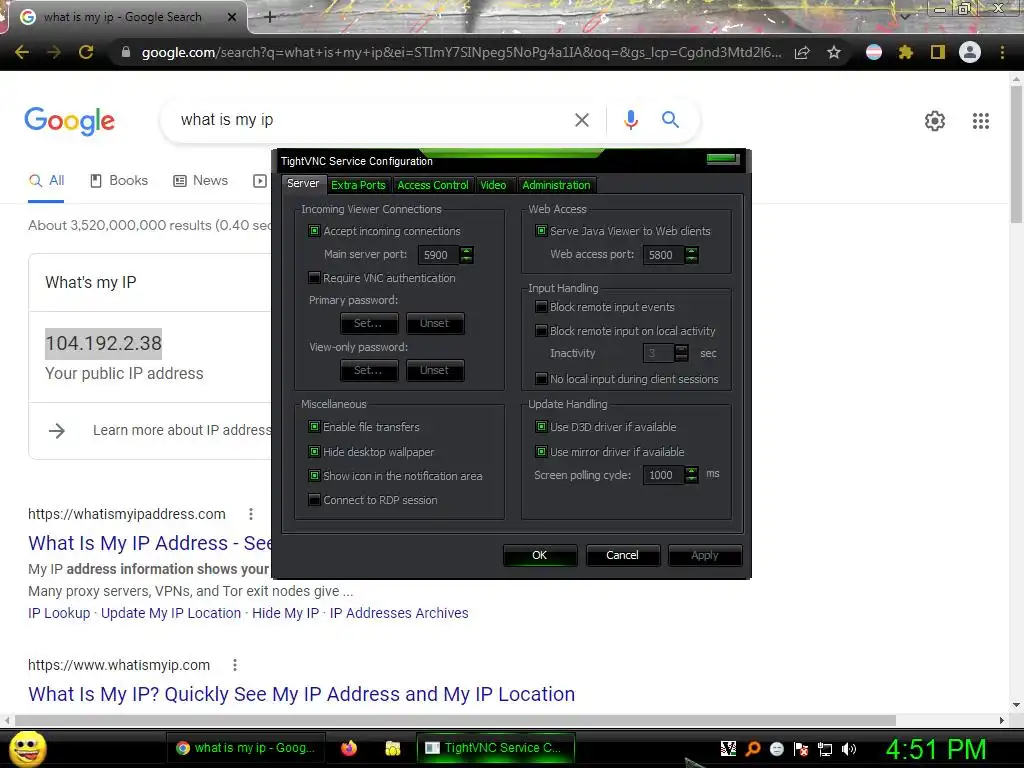Open the folder icon in taskbar
The height and width of the screenshot is (768, 1024).
coord(392,748)
